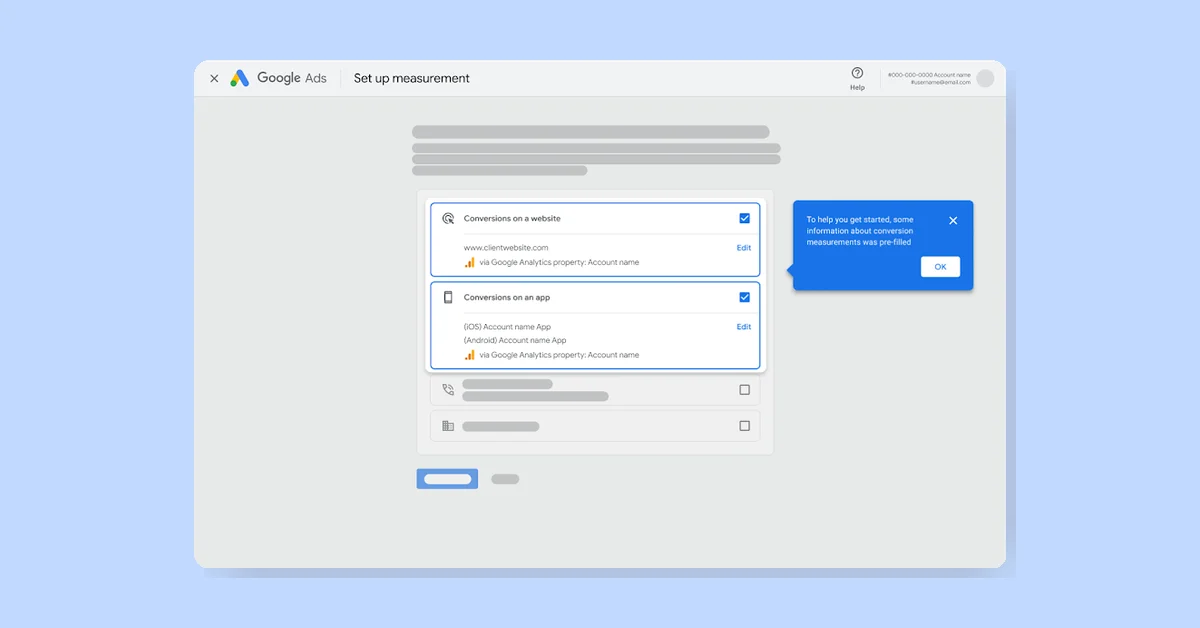
Task: Open the Help icon
Action: (x=857, y=73)
